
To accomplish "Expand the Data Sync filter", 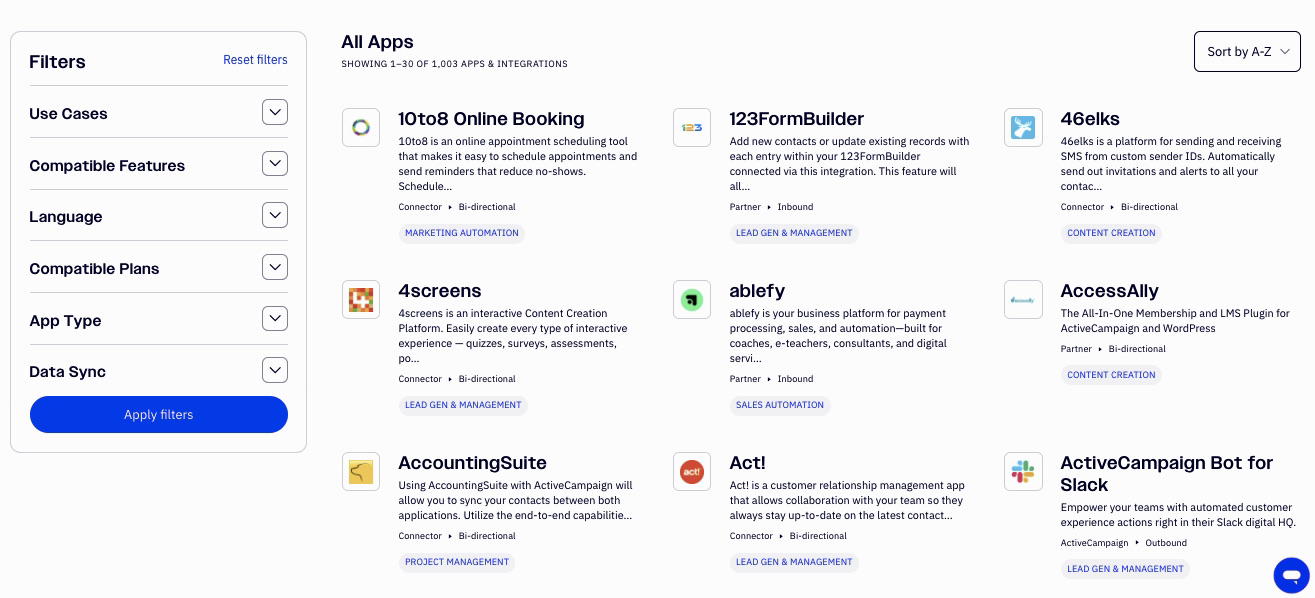I will 275,370.
